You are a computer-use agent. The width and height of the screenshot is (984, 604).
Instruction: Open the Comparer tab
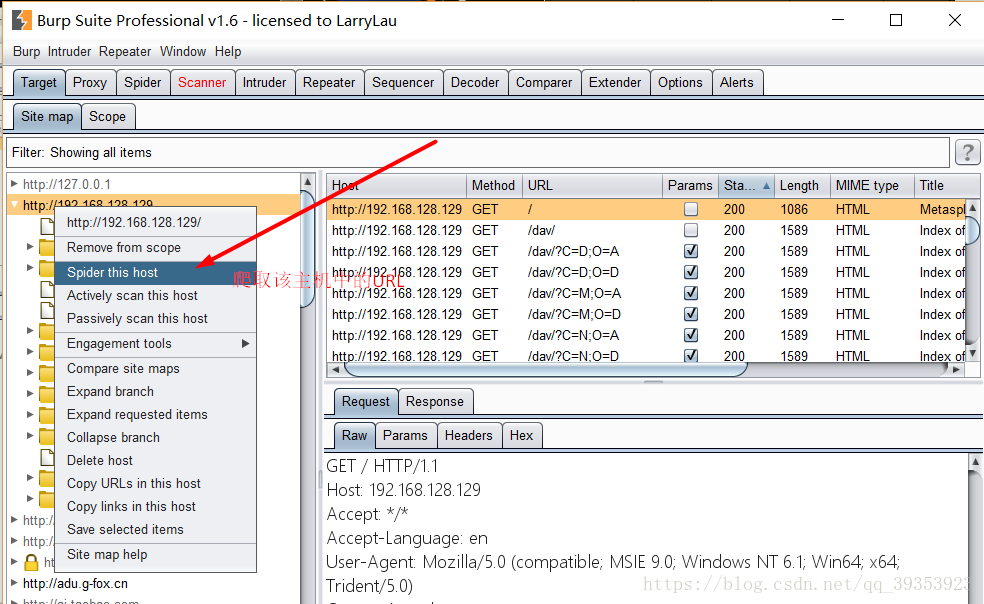[x=544, y=82]
